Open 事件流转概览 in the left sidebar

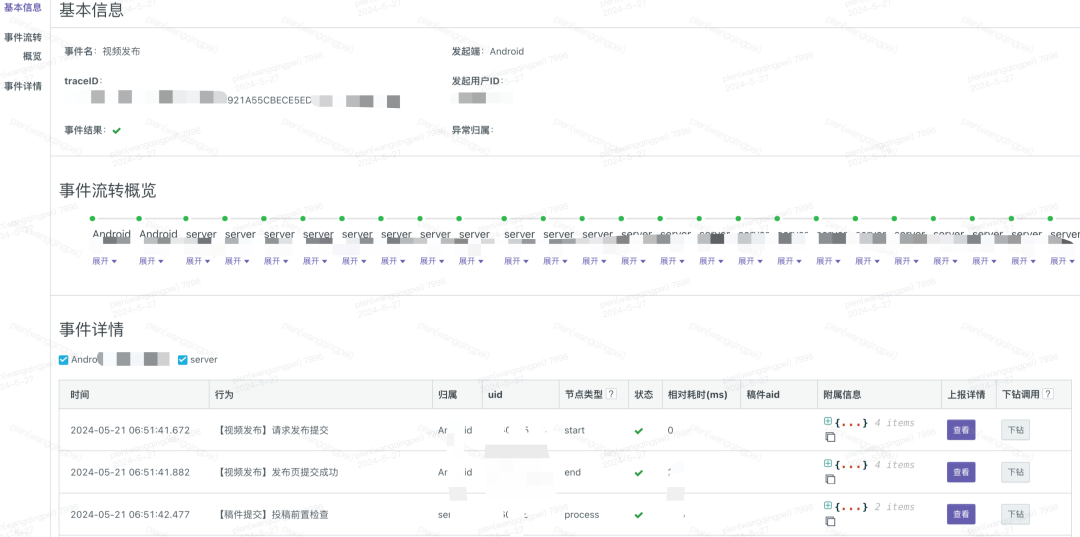click(x=23, y=46)
